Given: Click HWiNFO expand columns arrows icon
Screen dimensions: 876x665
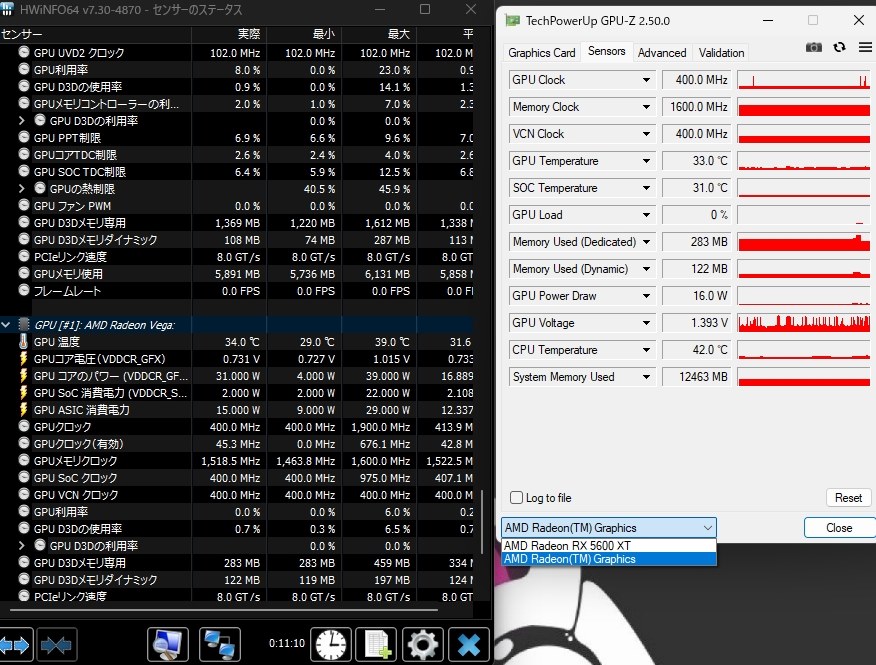Looking at the screenshot, I should [15, 645].
